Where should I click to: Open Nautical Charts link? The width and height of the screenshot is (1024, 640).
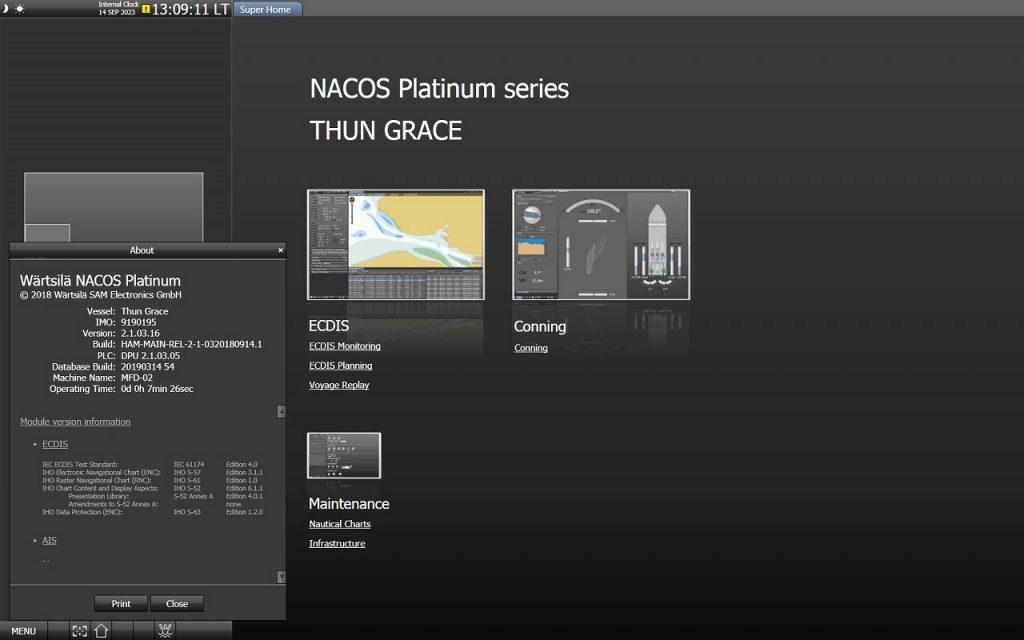[x=340, y=524]
